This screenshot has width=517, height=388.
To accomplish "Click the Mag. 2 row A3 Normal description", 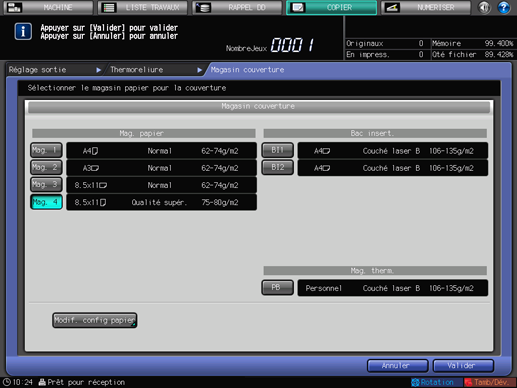I will (x=162, y=168).
